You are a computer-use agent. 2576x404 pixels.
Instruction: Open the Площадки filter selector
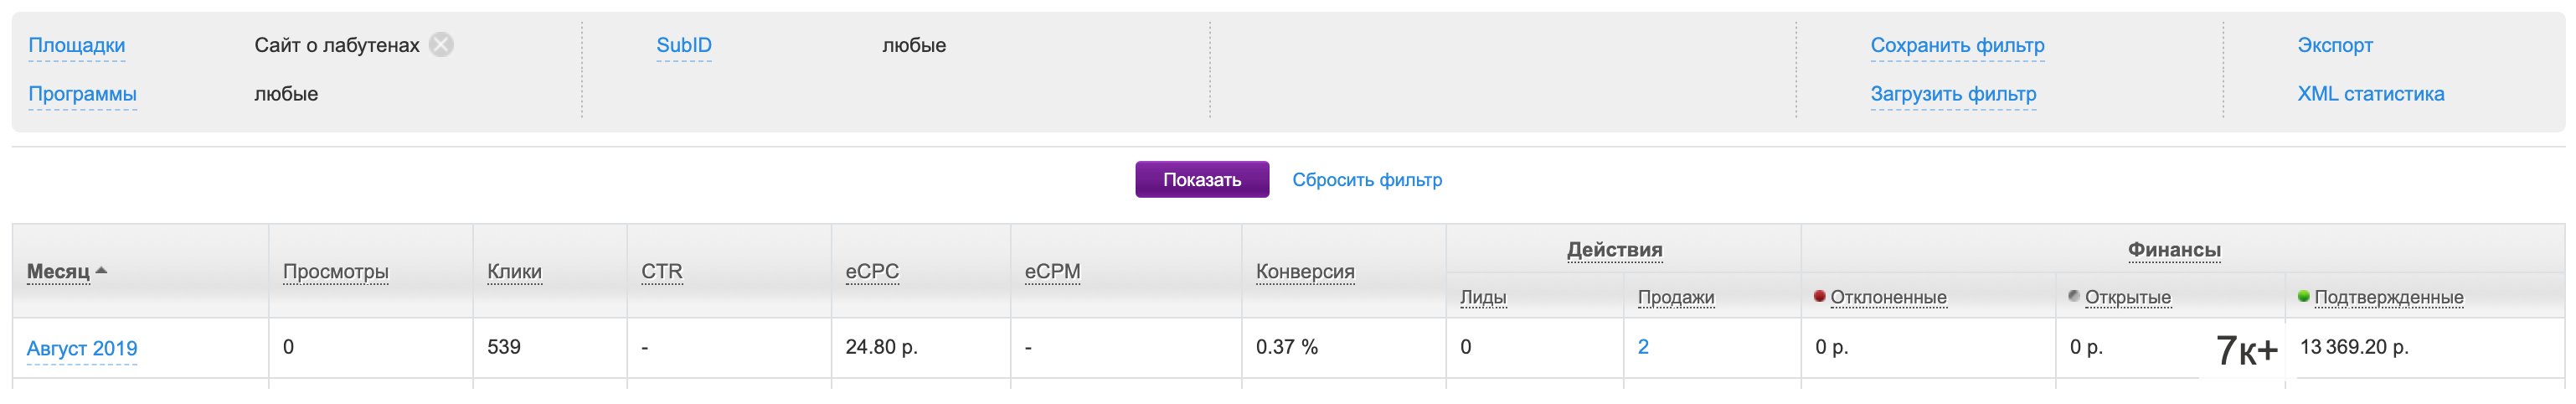(77, 45)
